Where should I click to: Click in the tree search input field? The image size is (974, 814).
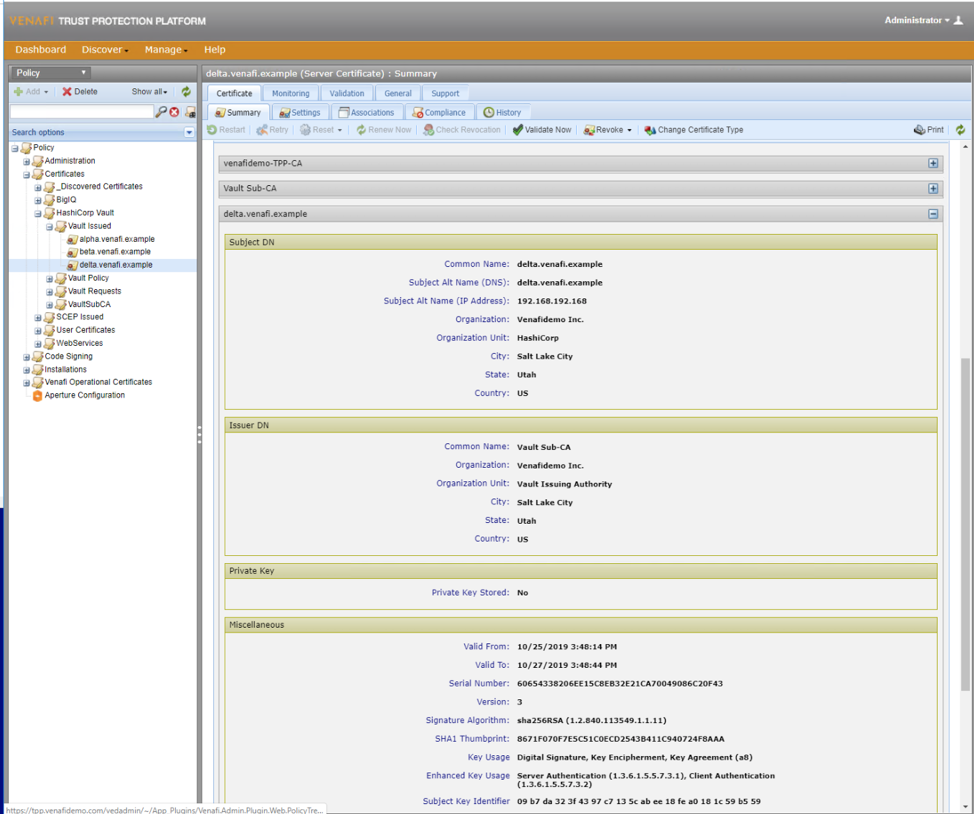tap(82, 112)
